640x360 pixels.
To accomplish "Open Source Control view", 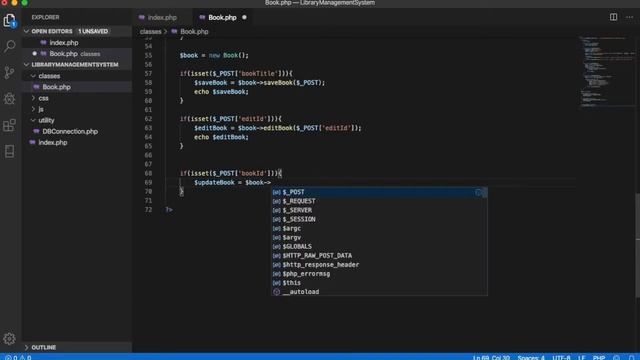I will tap(9, 72).
